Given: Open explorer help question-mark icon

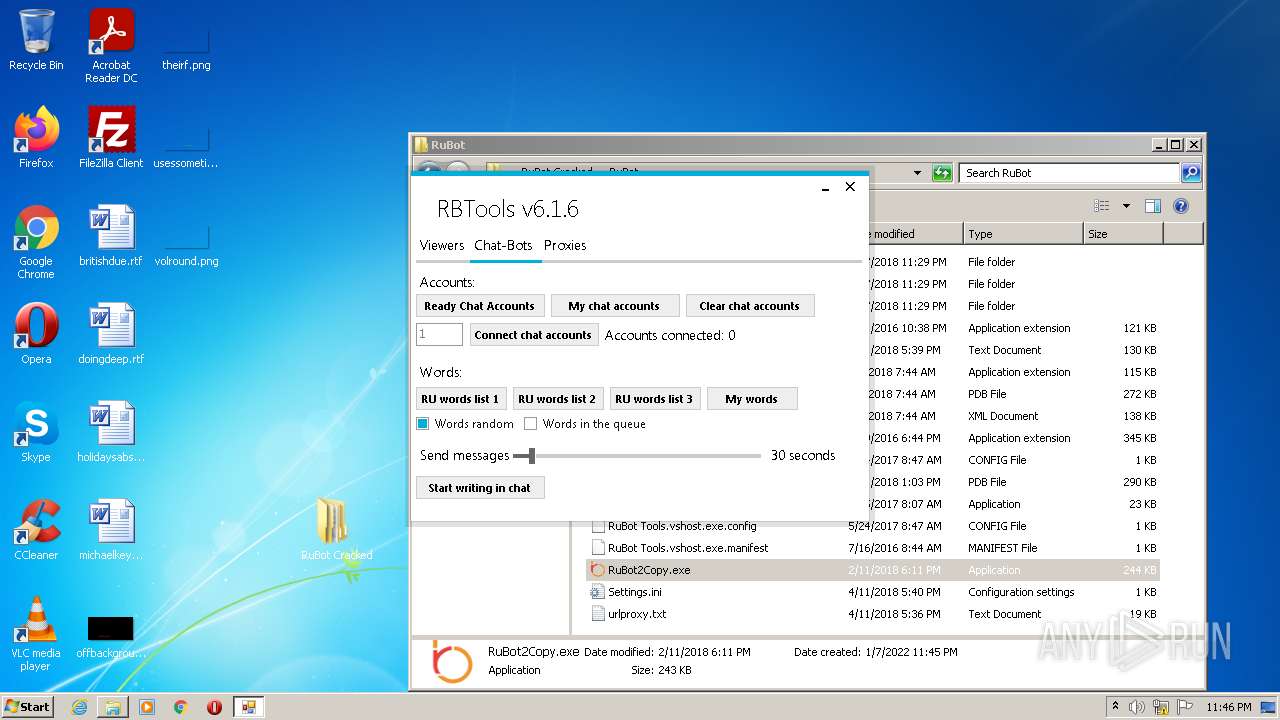Looking at the screenshot, I should tap(1181, 206).
